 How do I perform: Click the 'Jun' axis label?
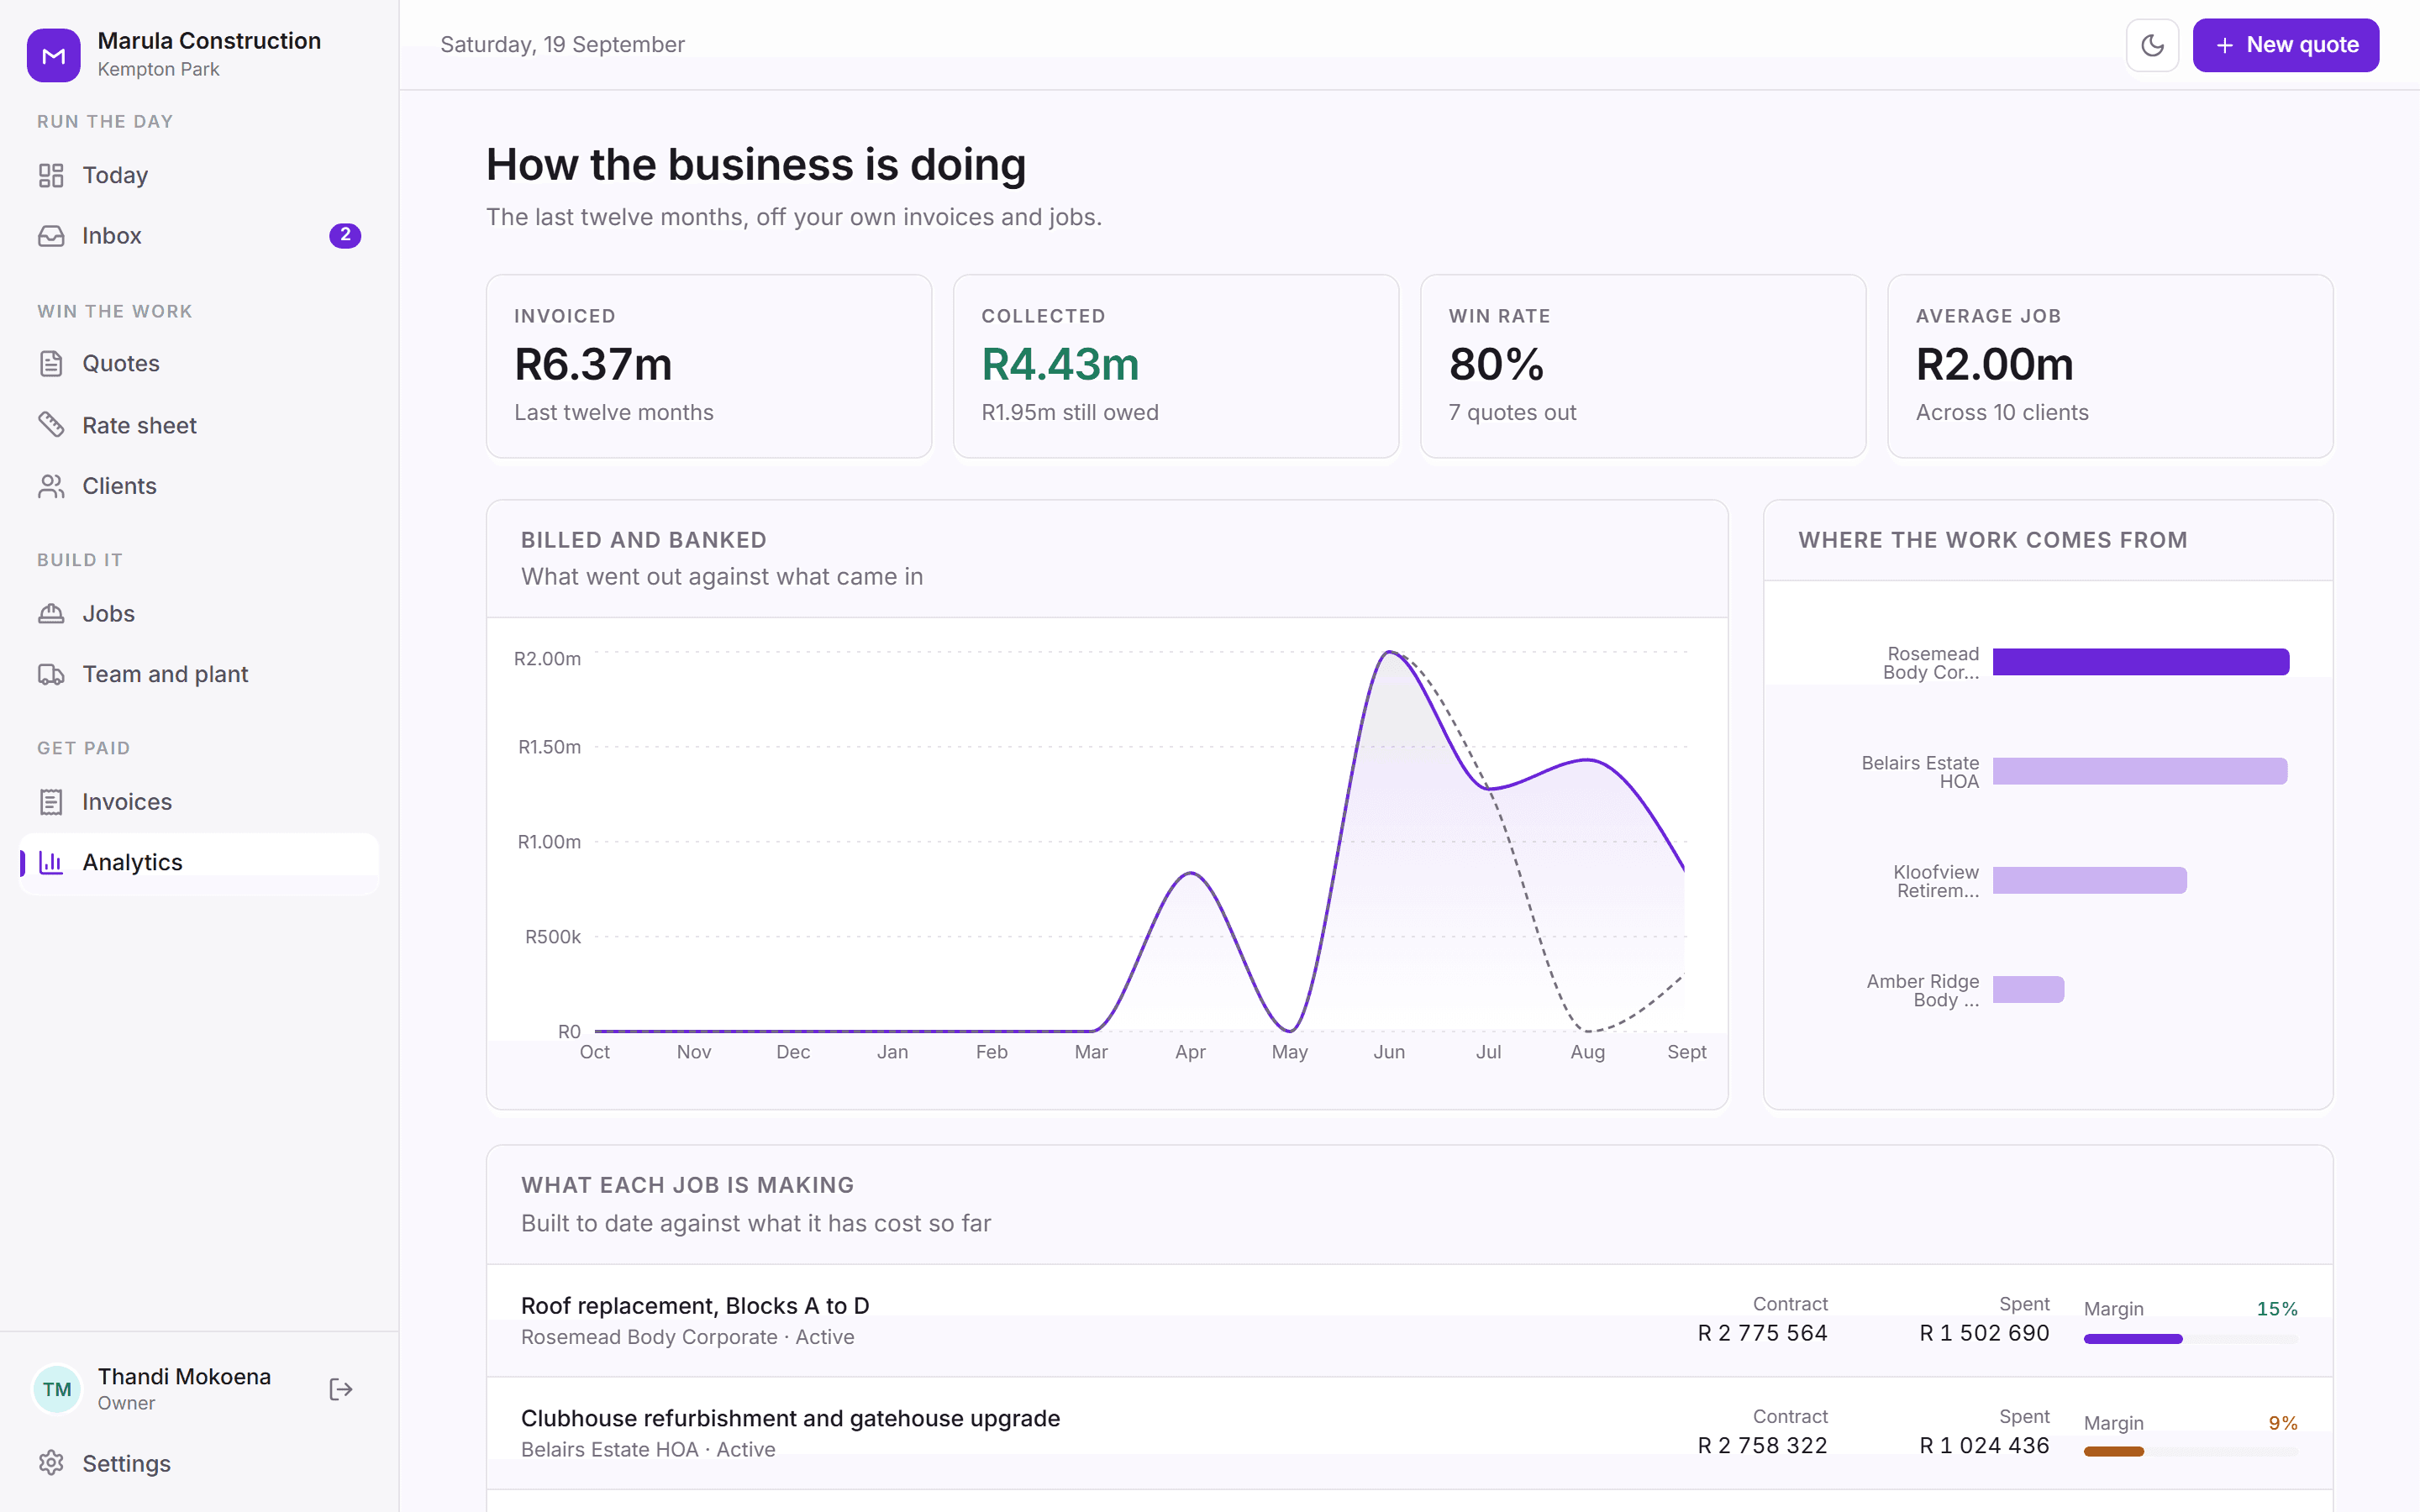pos(1389,1052)
